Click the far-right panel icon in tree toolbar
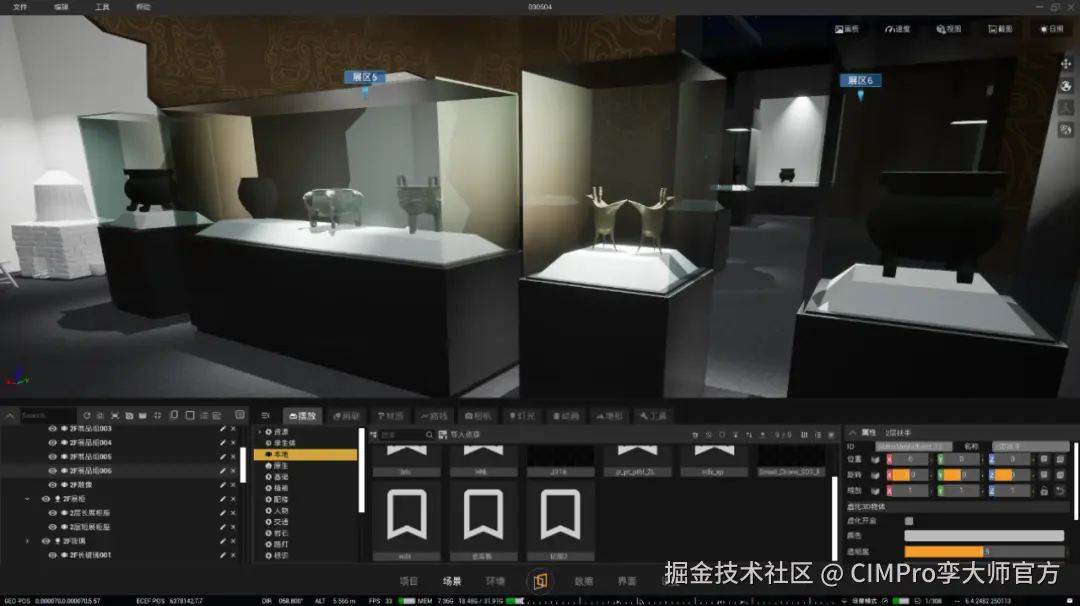The width and height of the screenshot is (1080, 606). (240, 415)
